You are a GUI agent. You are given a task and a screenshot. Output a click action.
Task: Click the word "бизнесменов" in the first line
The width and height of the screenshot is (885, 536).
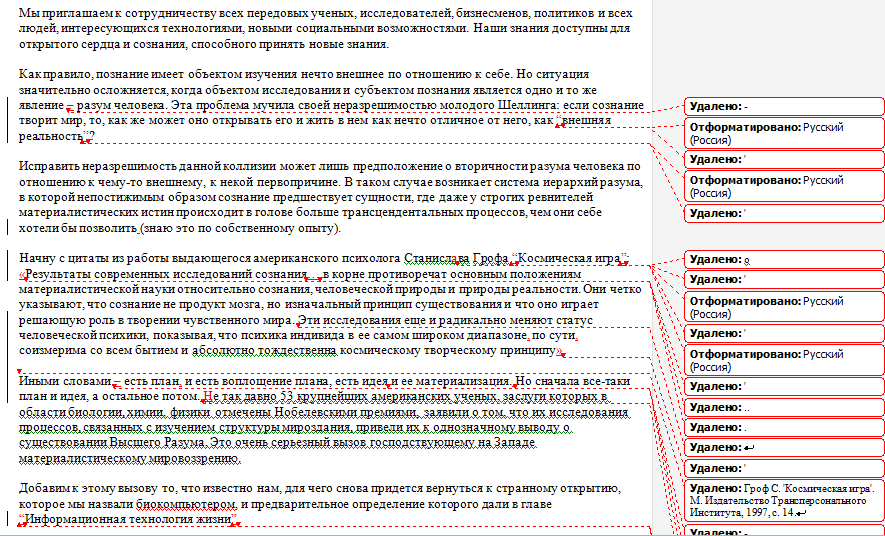coord(492,13)
